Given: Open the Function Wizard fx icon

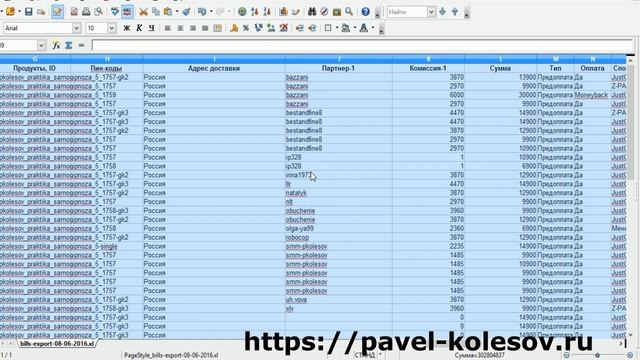Looking at the screenshot, I should [56, 45].
